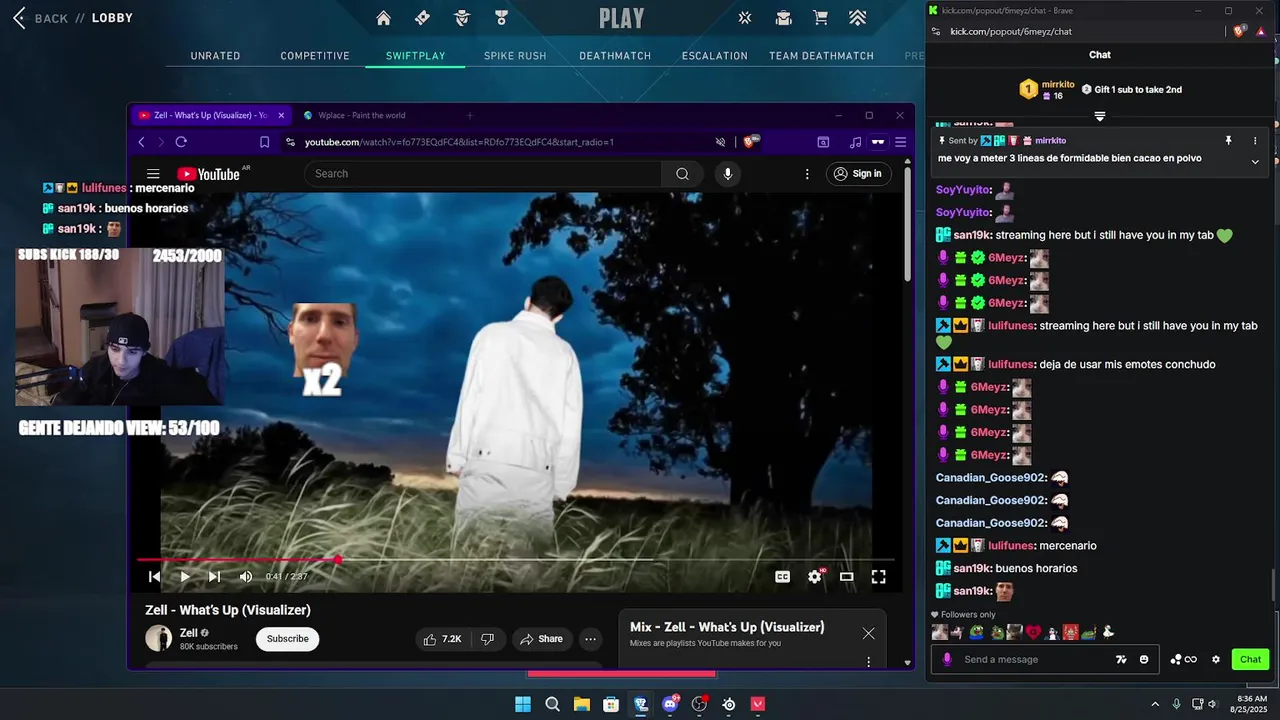The width and height of the screenshot is (1280, 720).
Task: Open the Brave playlist music note icon
Action: [x=855, y=142]
